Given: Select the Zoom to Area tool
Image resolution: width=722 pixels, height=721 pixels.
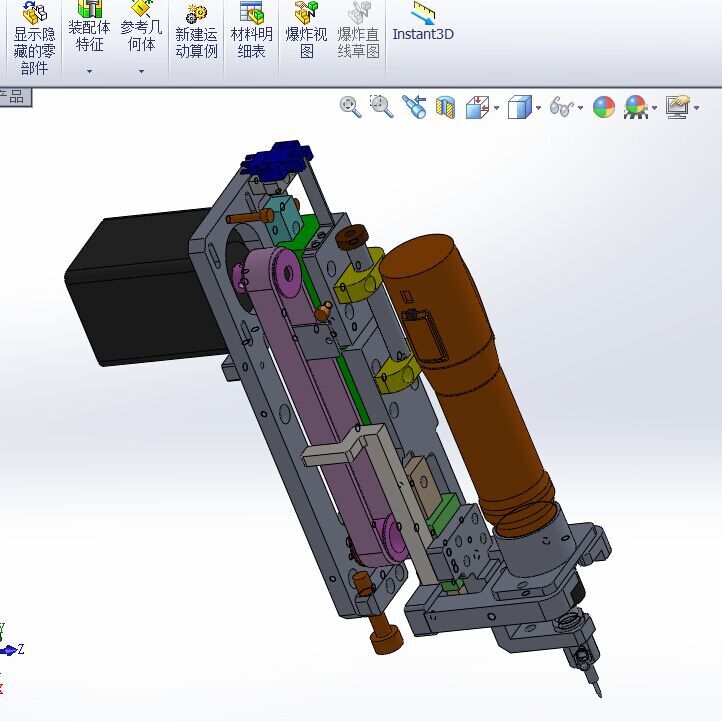Looking at the screenshot, I should tap(381, 106).
